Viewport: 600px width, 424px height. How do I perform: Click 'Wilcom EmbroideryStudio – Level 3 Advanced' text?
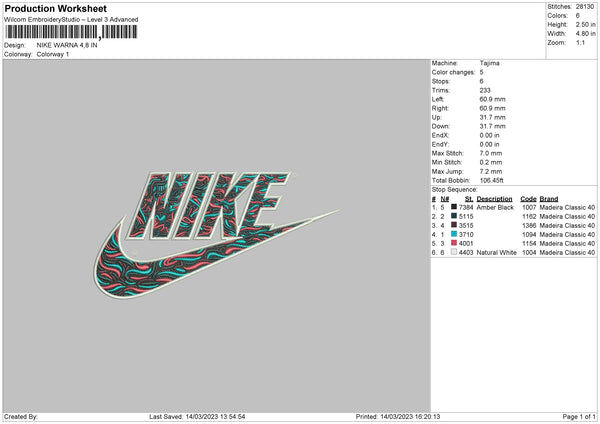(71, 20)
